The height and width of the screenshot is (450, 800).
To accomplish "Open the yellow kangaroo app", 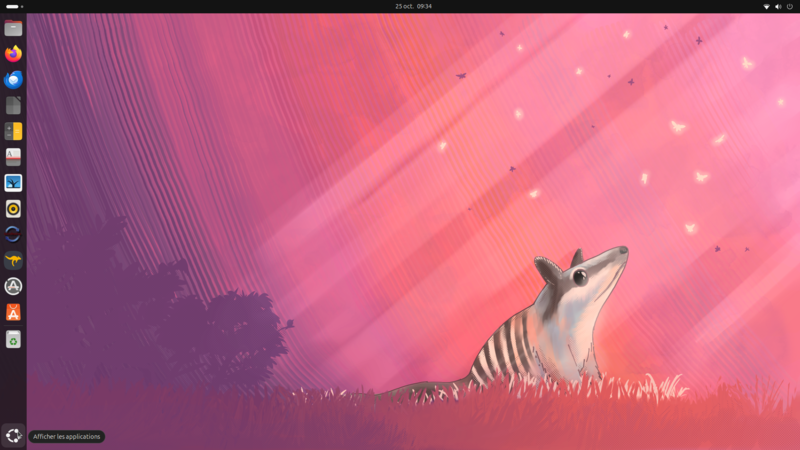I will coord(13,261).
